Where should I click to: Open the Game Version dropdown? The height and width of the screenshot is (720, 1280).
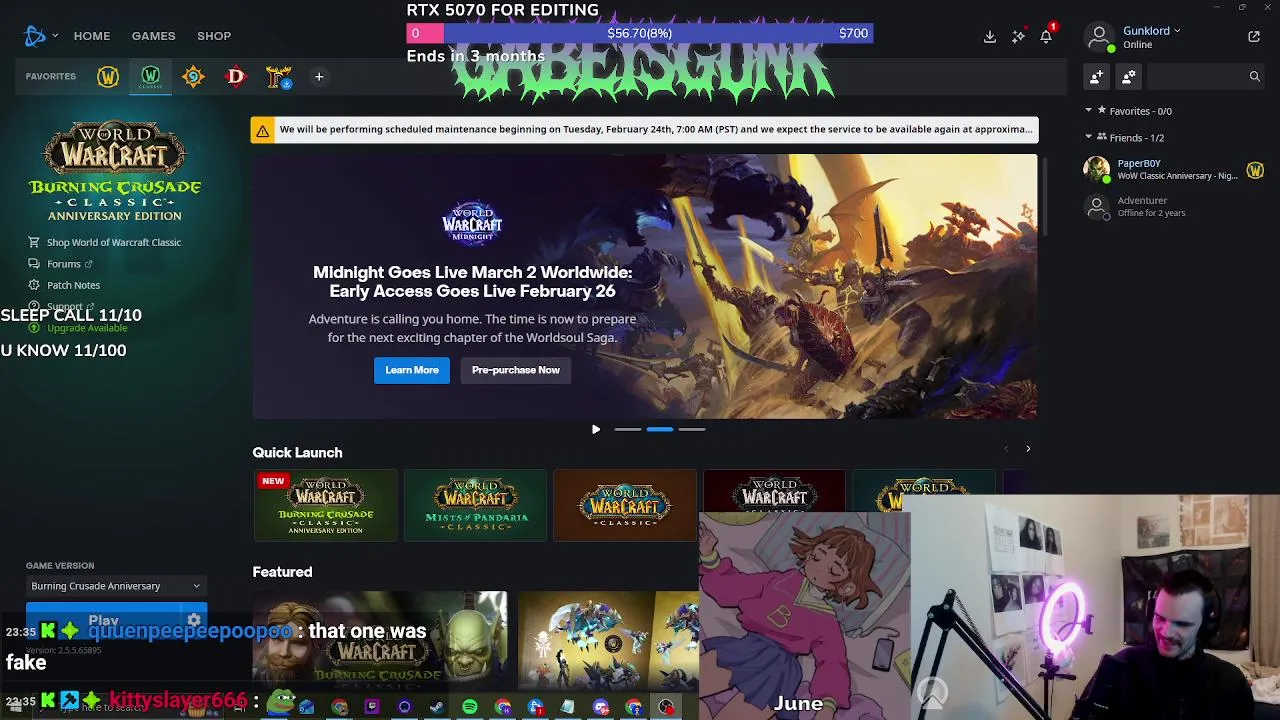click(116, 586)
